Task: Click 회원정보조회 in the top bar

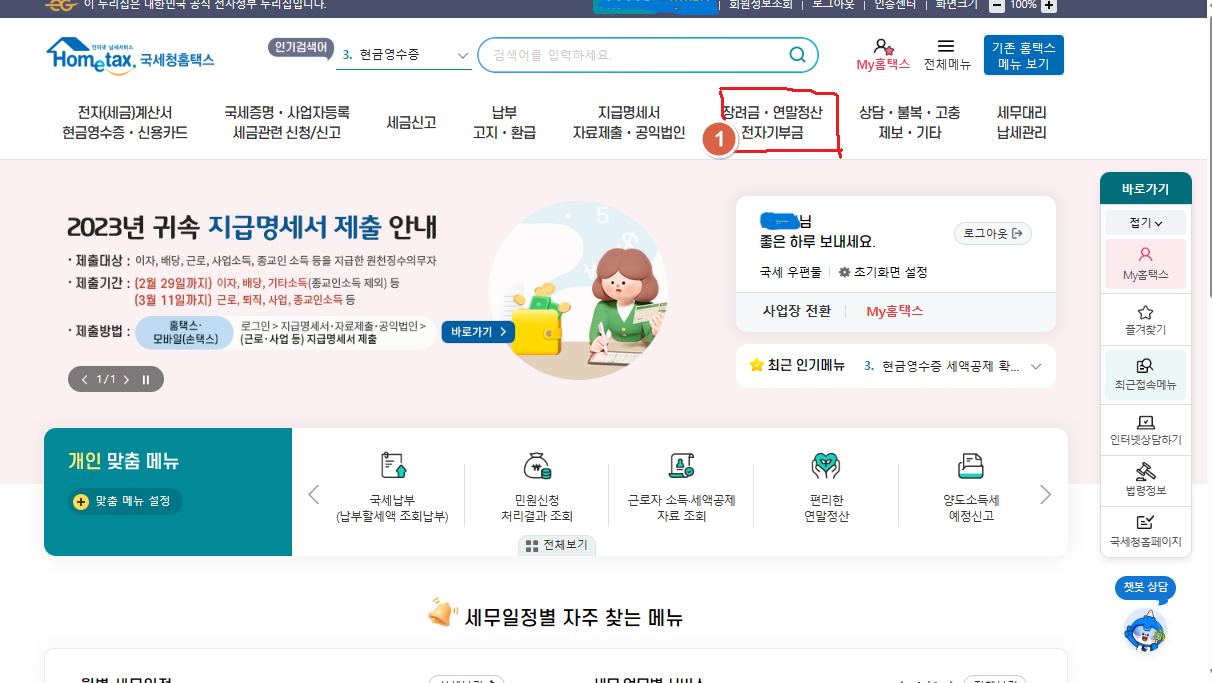Action: (x=760, y=5)
